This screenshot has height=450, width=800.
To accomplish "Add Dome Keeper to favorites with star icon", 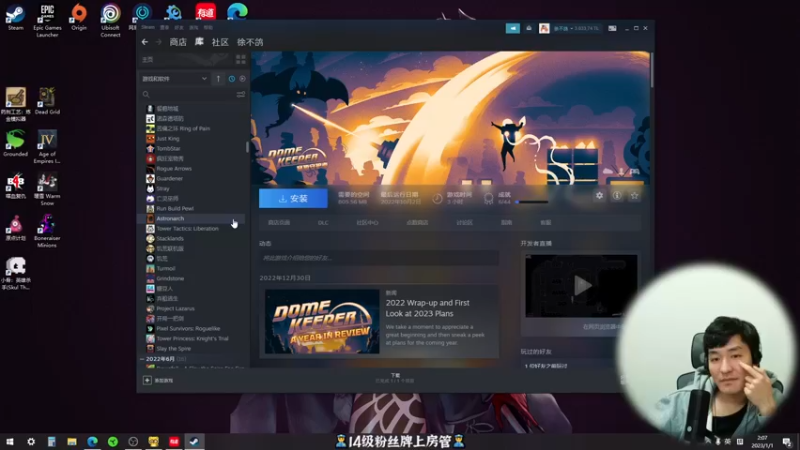I will tap(634, 195).
